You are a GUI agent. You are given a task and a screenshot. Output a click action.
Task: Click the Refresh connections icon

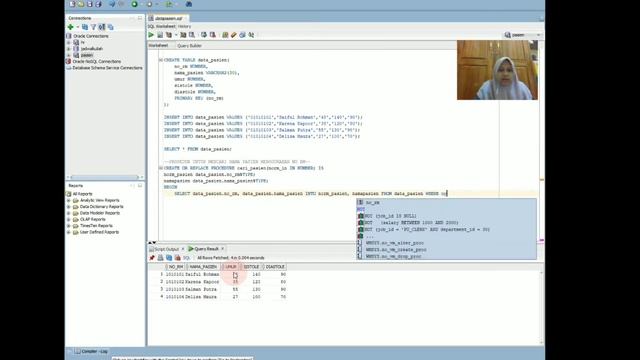point(85,27)
